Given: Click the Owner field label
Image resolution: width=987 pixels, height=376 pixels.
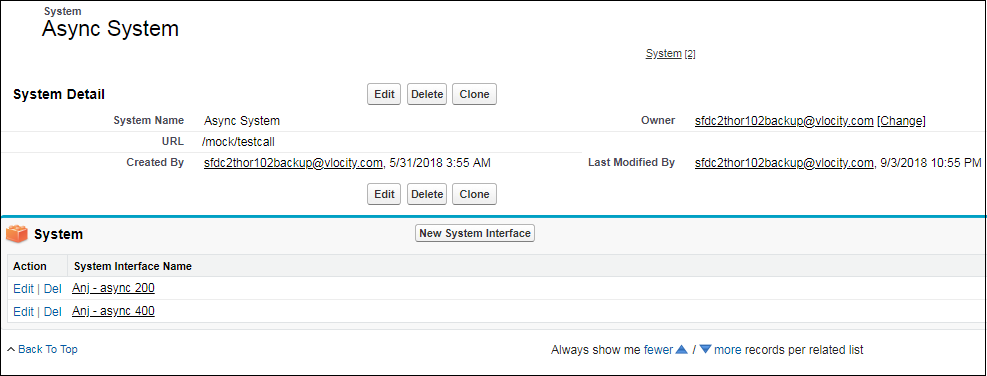Looking at the screenshot, I should pos(658,120).
